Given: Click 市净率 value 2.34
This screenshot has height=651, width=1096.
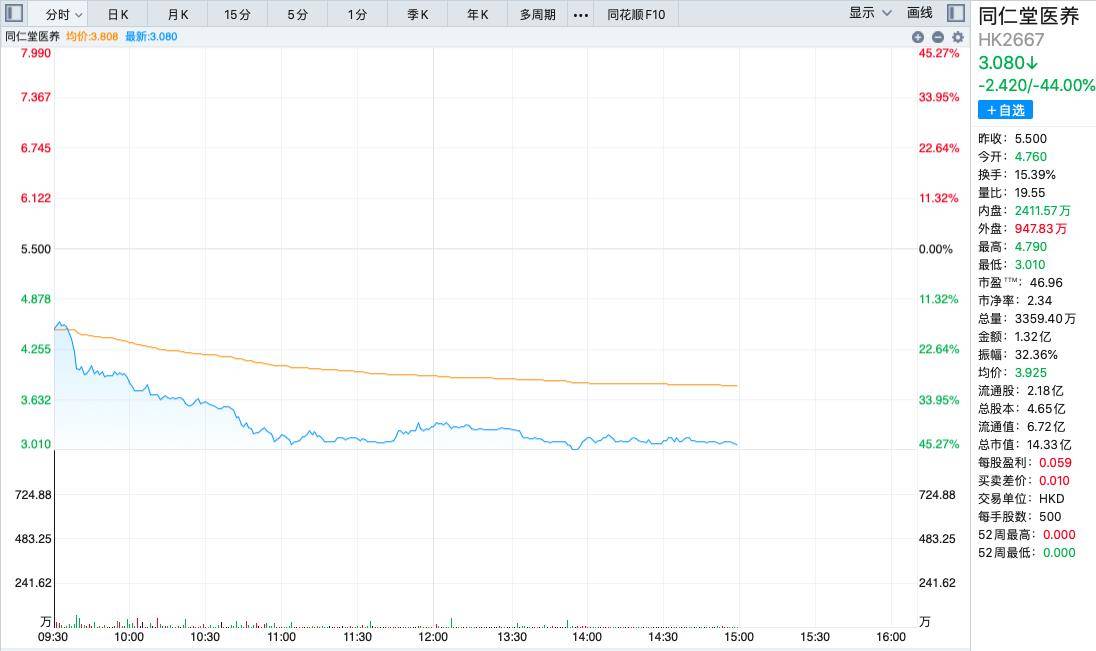Looking at the screenshot, I should coord(1039,301).
